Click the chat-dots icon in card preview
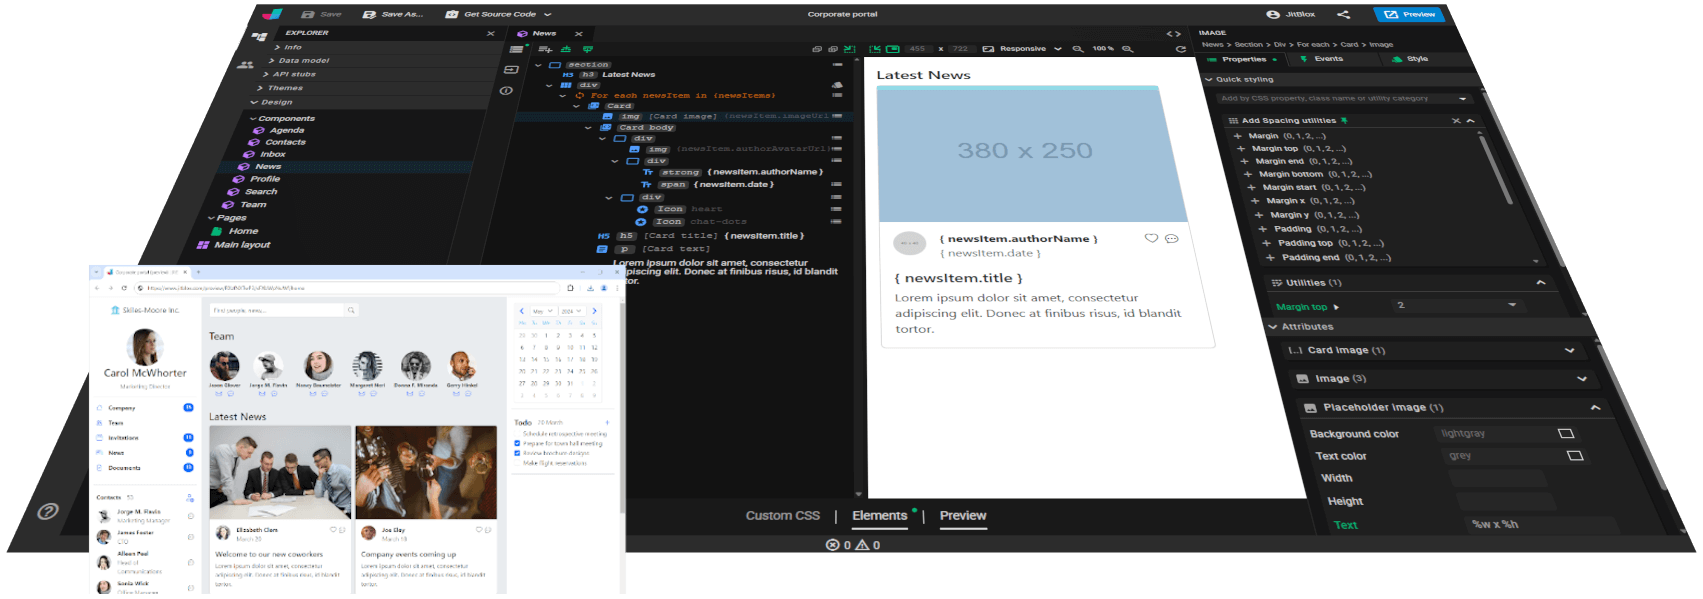Image resolution: width=1703 pixels, height=599 pixels. tap(1171, 239)
